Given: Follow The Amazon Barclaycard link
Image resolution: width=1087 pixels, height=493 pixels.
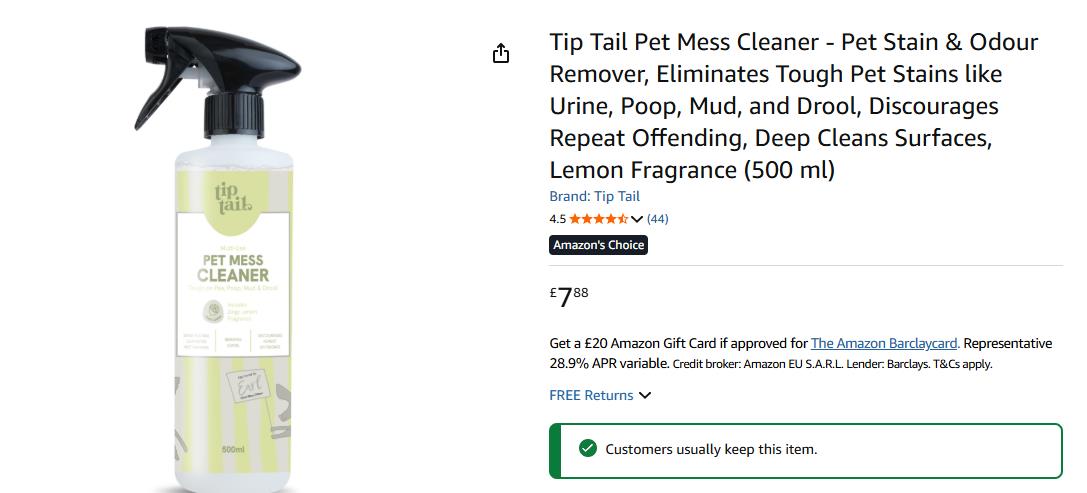Looking at the screenshot, I should 884,343.
